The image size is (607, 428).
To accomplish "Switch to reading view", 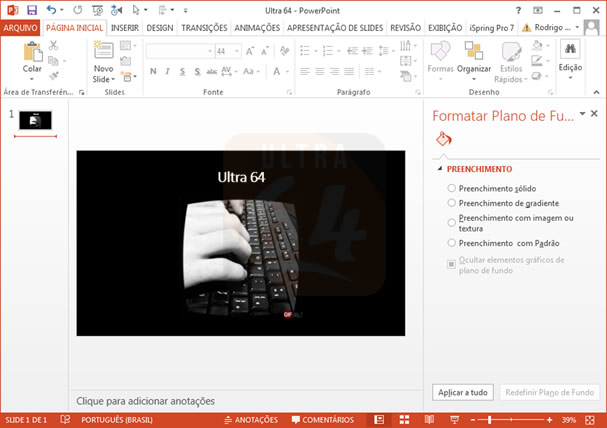I will (429, 420).
